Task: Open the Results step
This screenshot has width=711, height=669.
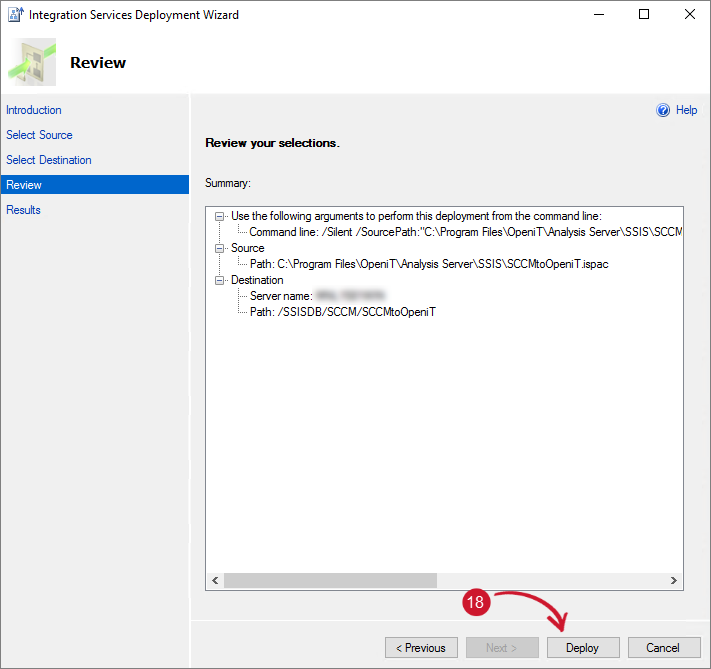Action: pyautogui.click(x=23, y=210)
